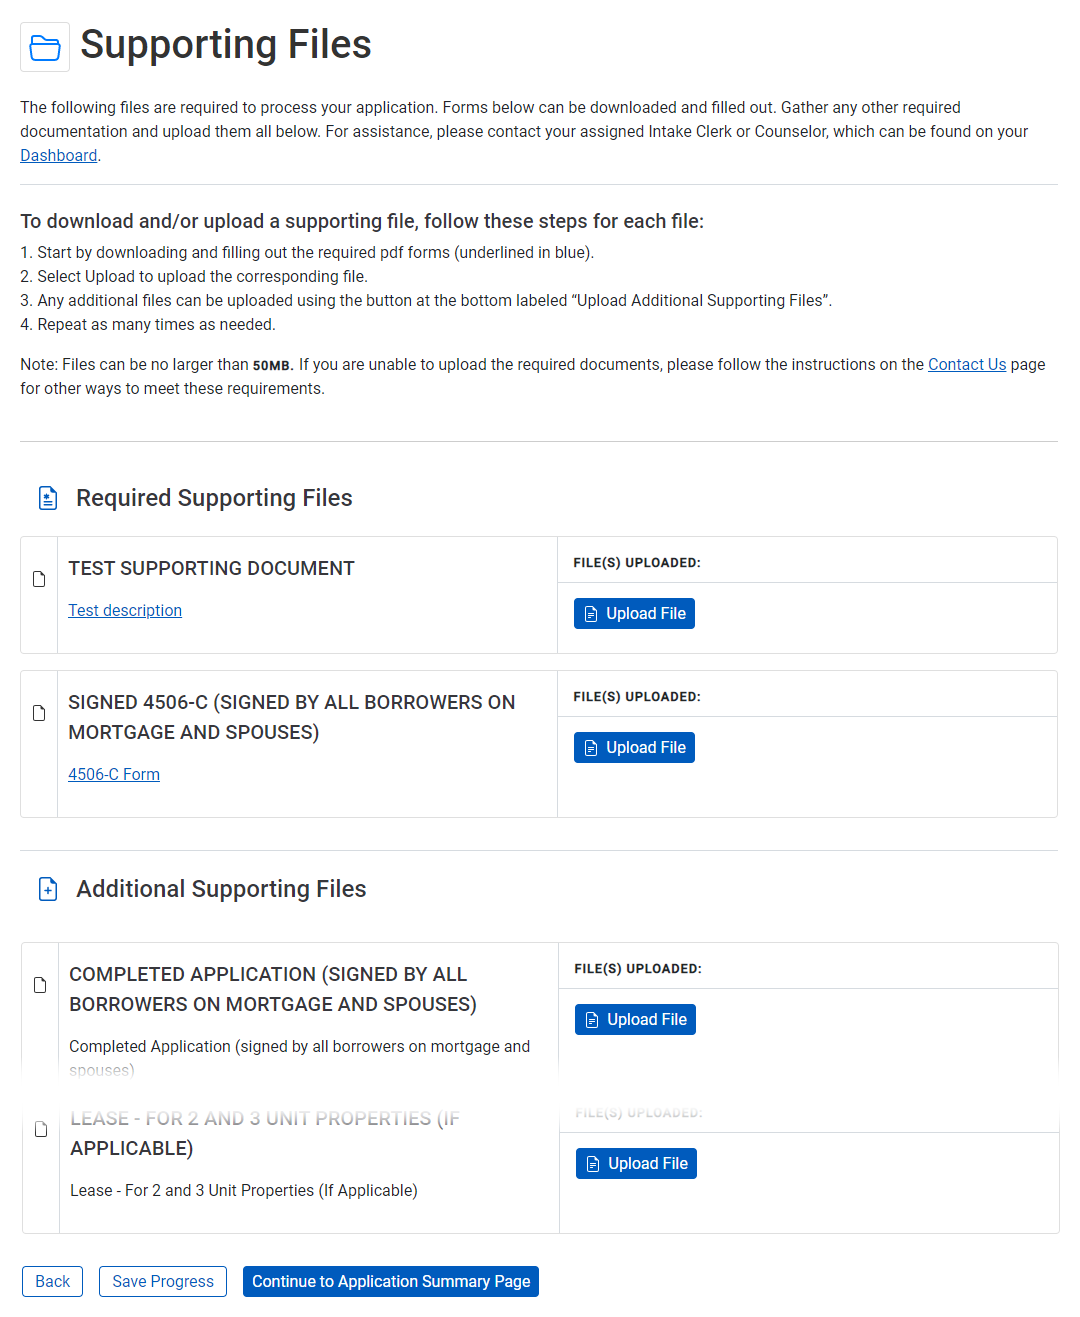Open the Test description link
Screen dimensions: 1080x1317
coord(124,610)
